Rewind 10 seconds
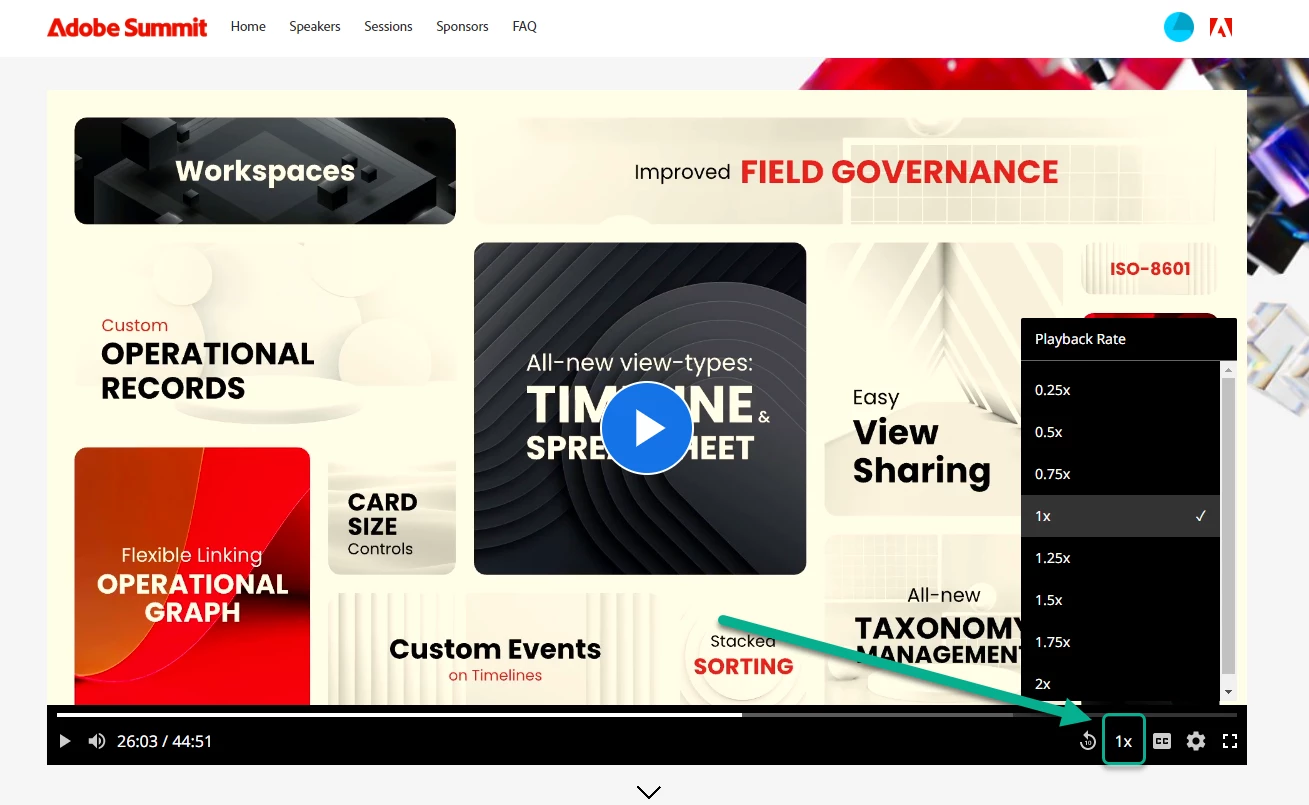1309x805 pixels. pyautogui.click(x=1088, y=741)
